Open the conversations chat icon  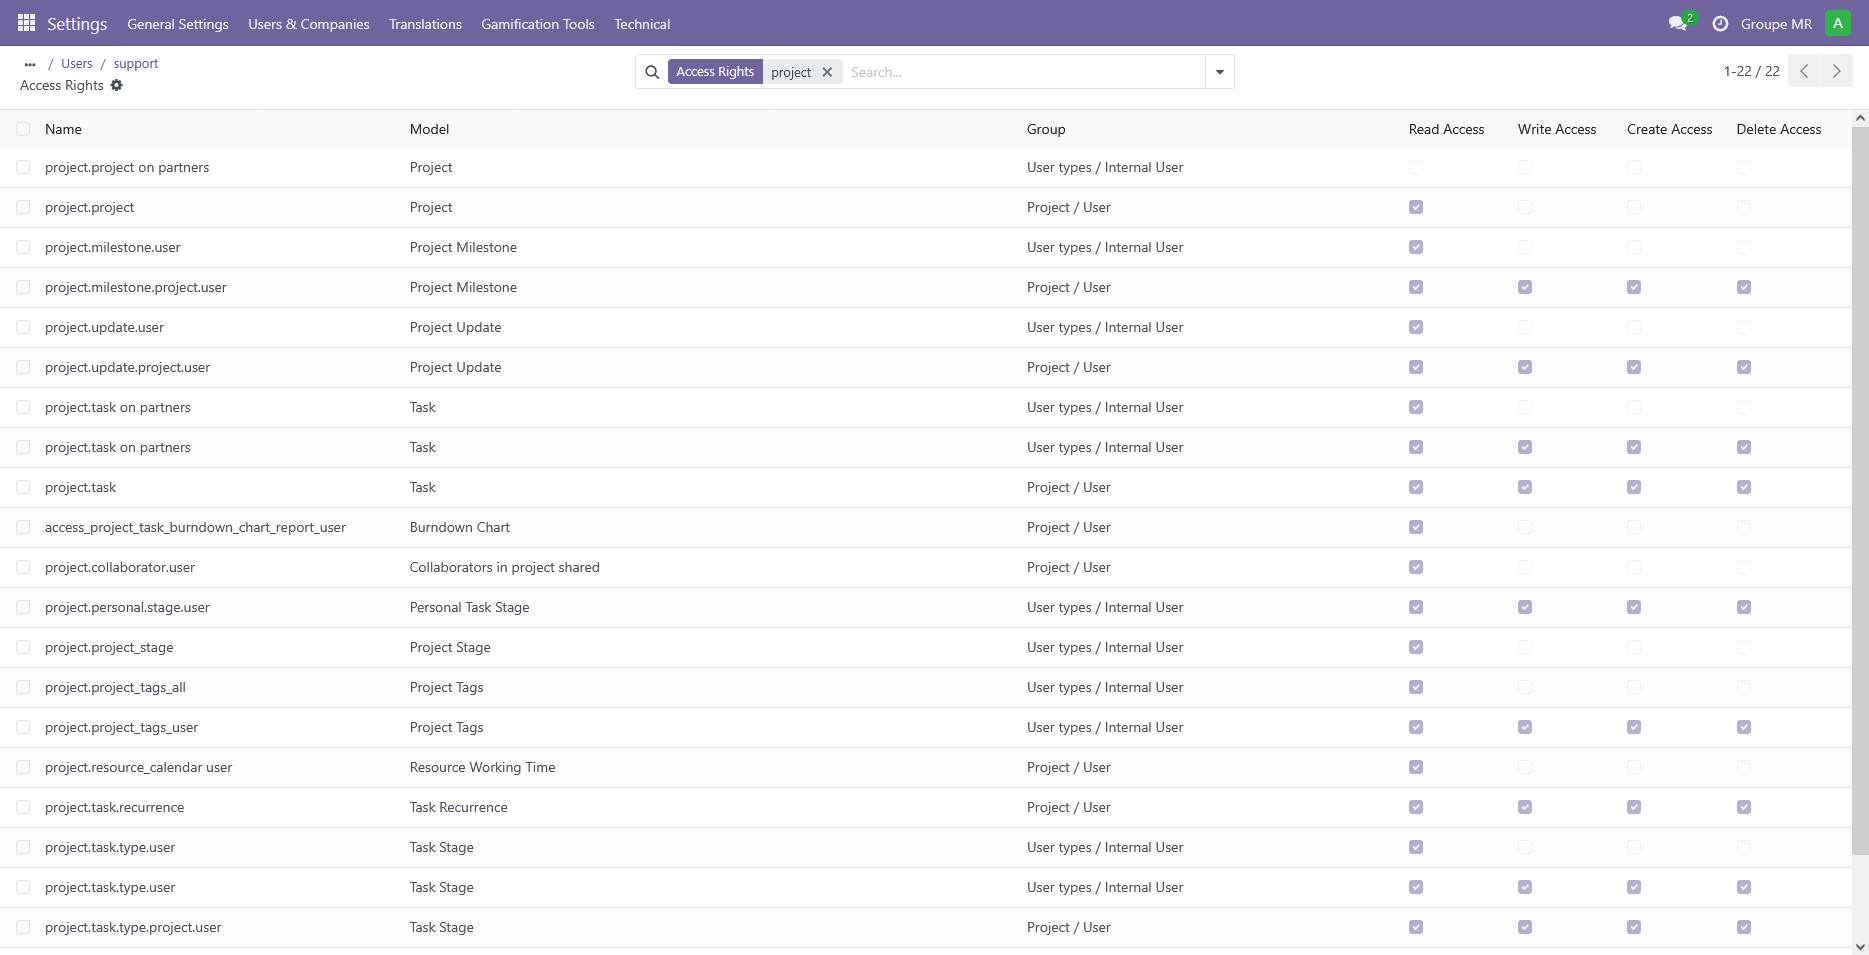click(1678, 24)
